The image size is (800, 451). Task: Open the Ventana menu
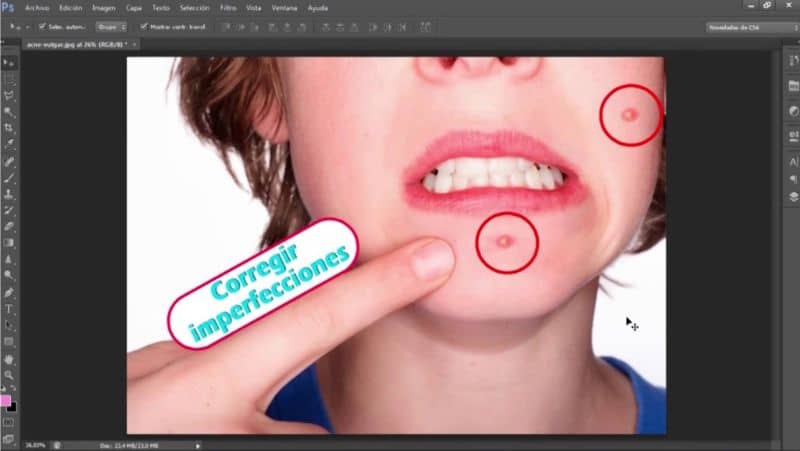coord(284,8)
